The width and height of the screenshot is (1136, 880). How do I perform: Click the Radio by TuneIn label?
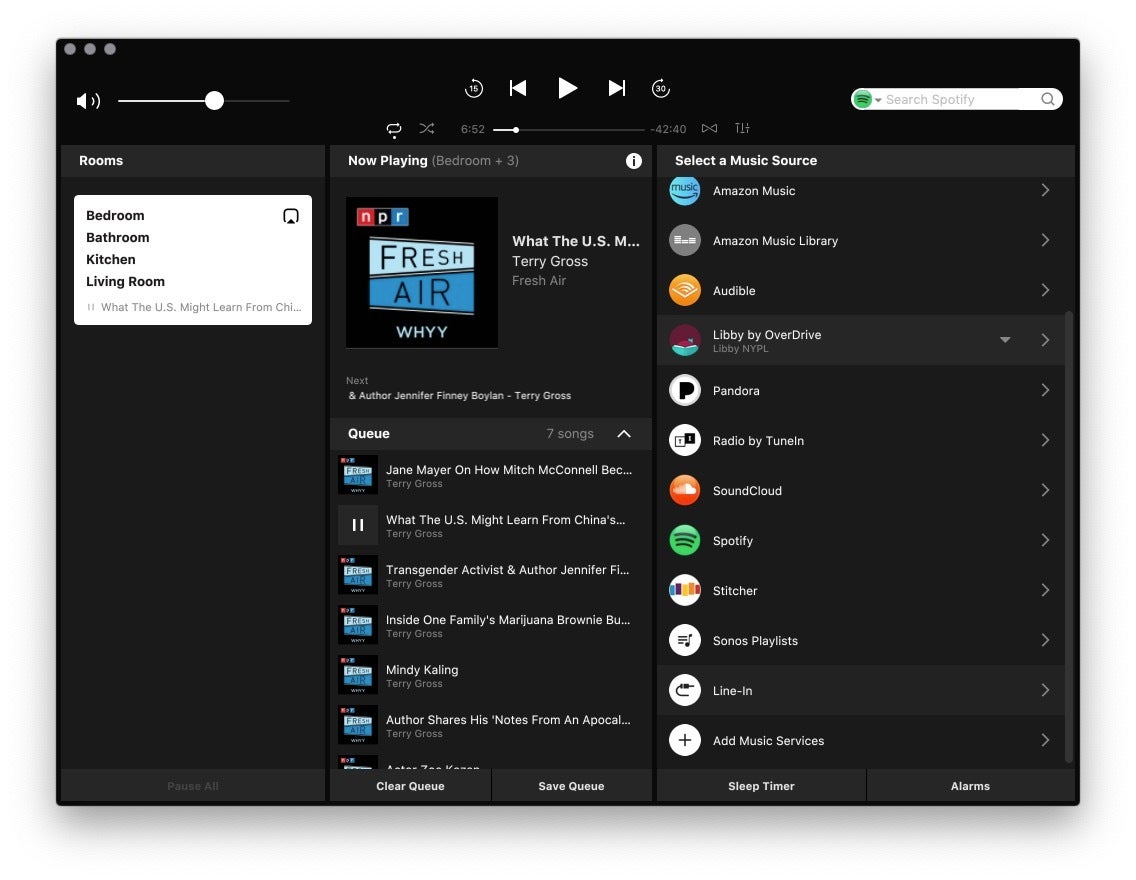(x=759, y=440)
